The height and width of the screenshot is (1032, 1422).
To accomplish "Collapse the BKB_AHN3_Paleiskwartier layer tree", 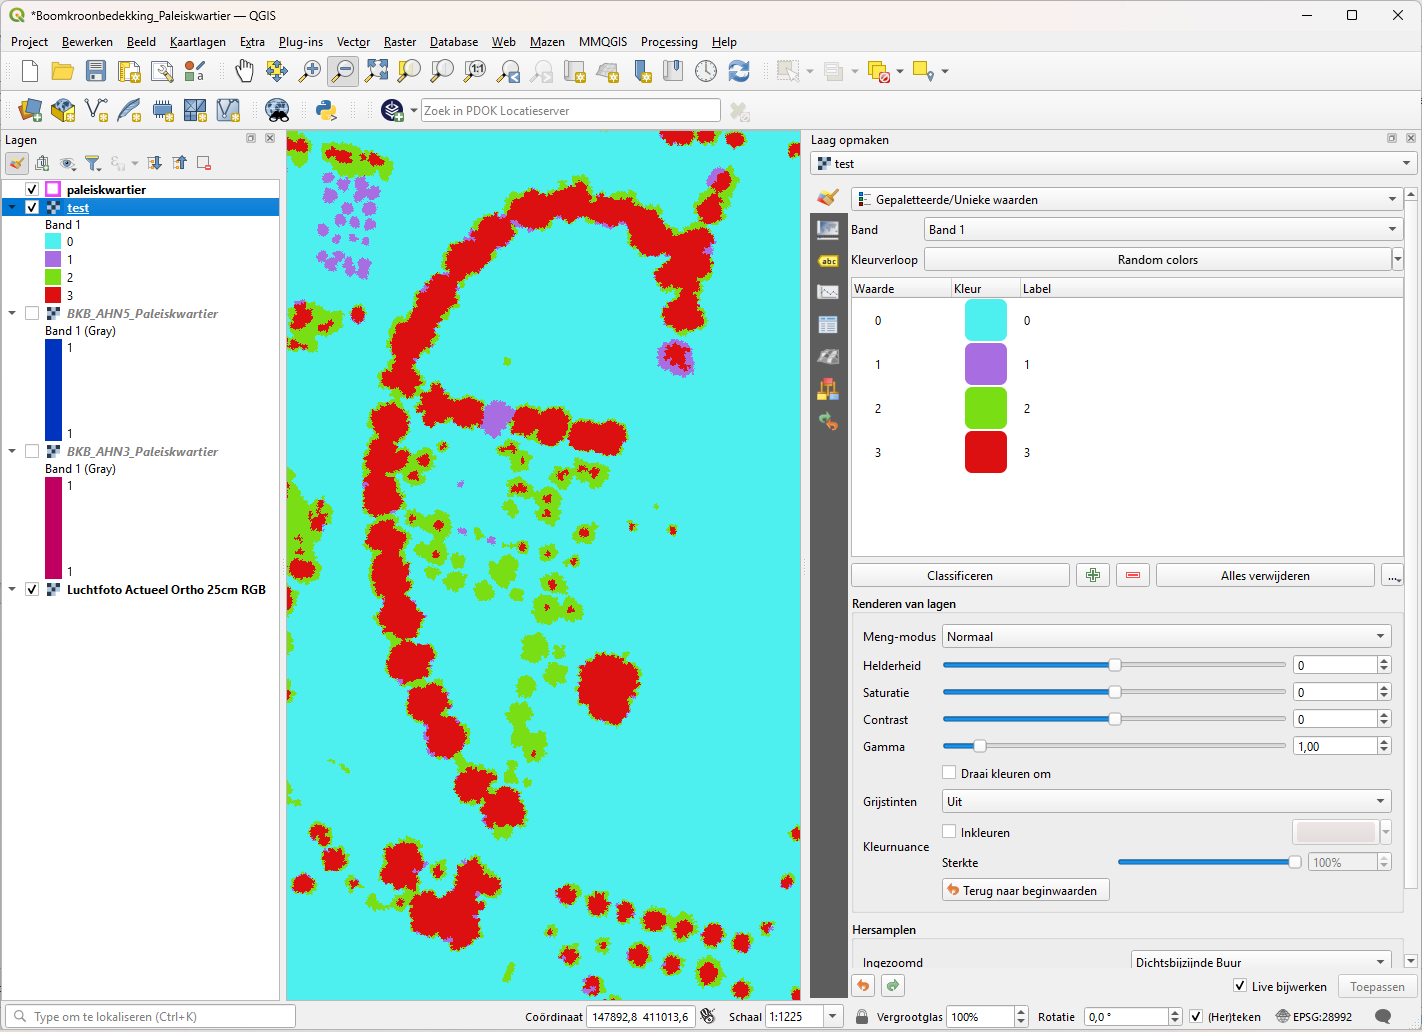I will (12, 451).
